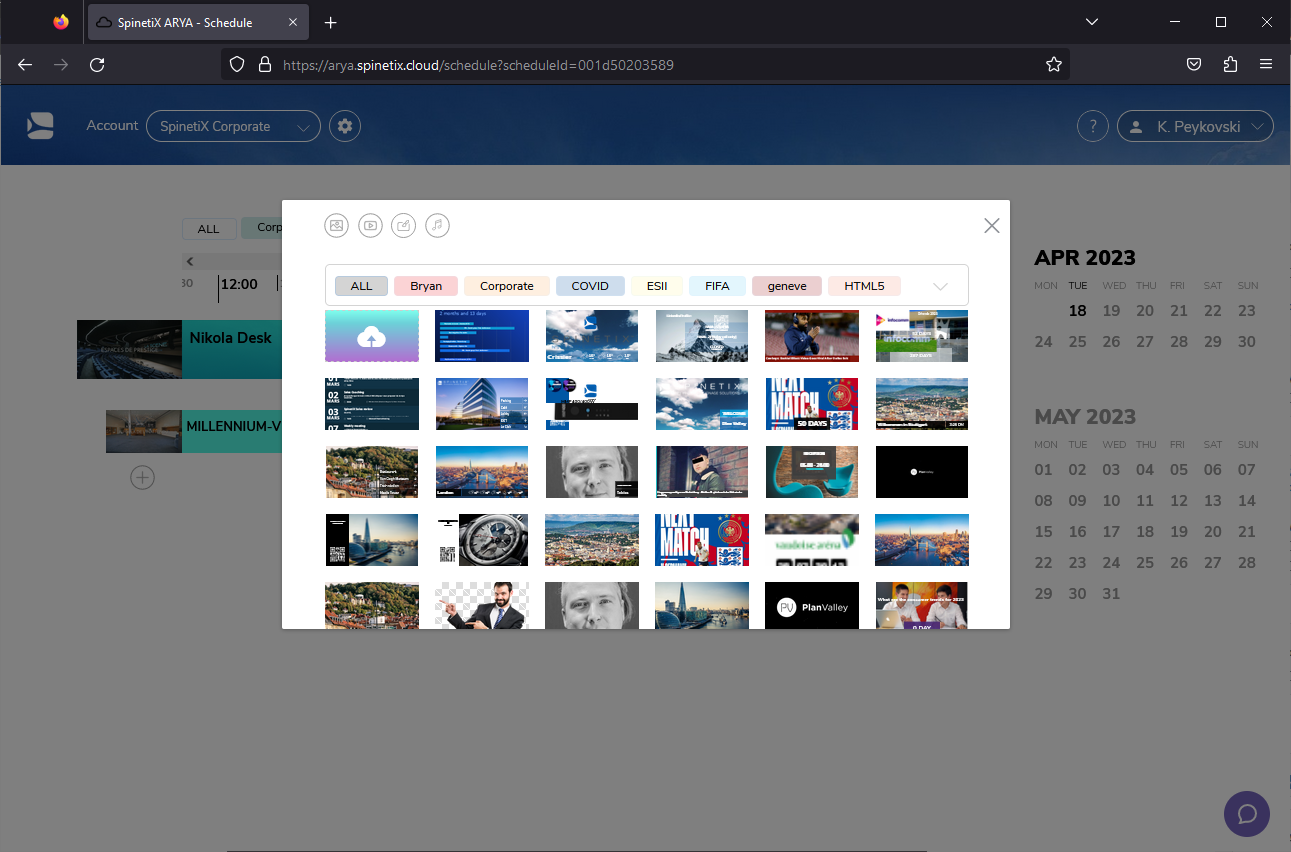Open the K. Peykovski user menu
This screenshot has width=1291, height=852.
1195,126
